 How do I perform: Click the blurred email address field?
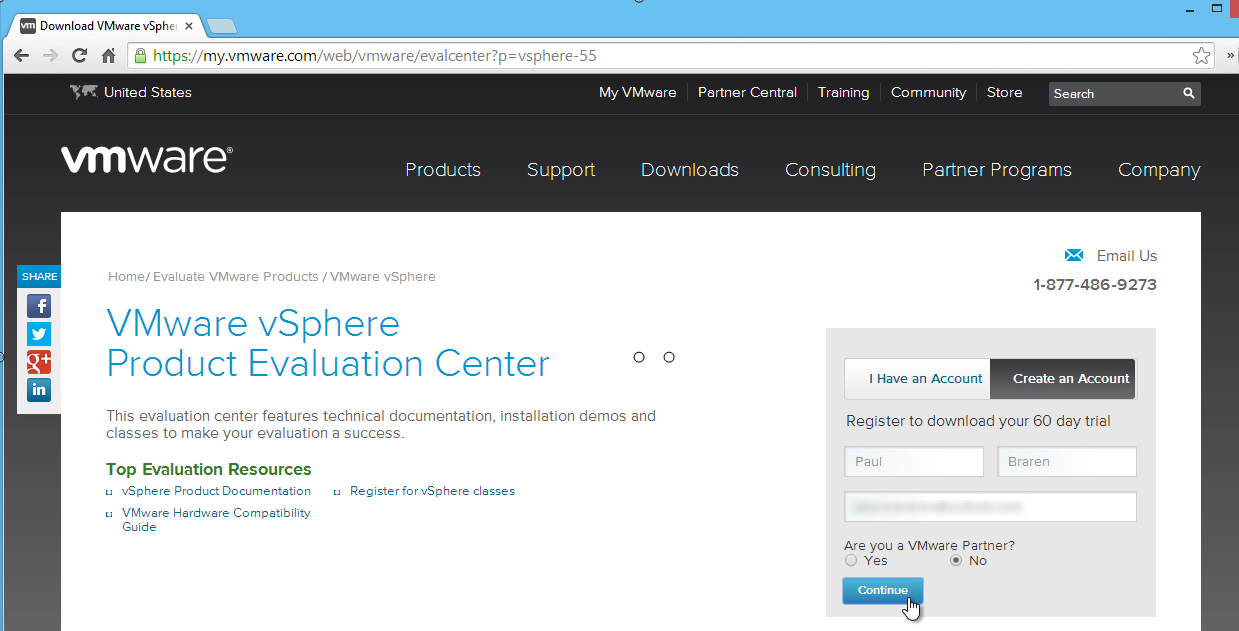(x=991, y=507)
